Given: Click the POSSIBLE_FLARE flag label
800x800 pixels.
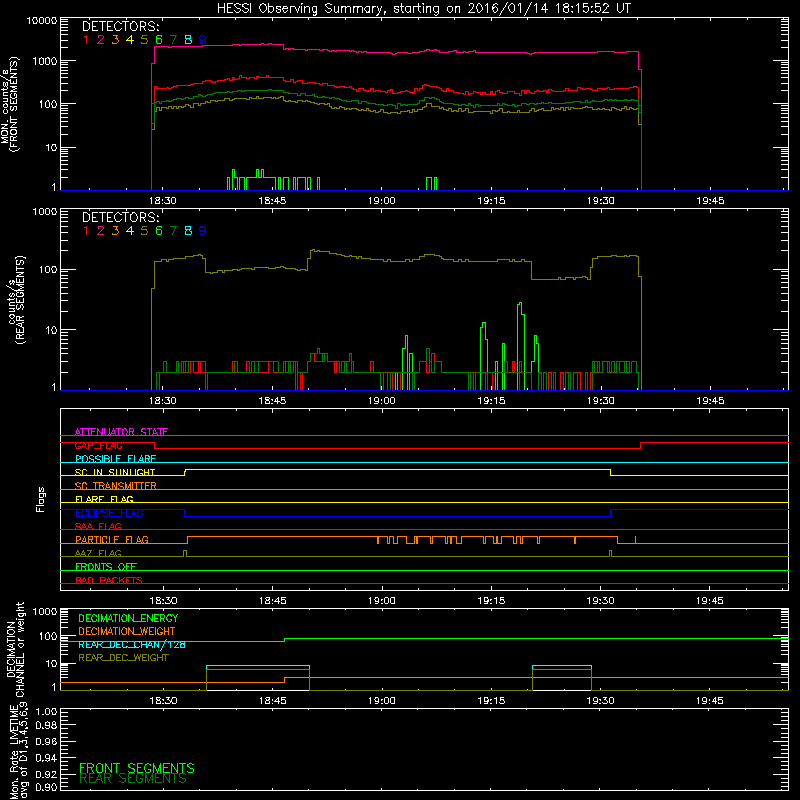Looking at the screenshot, I should coord(115,459).
